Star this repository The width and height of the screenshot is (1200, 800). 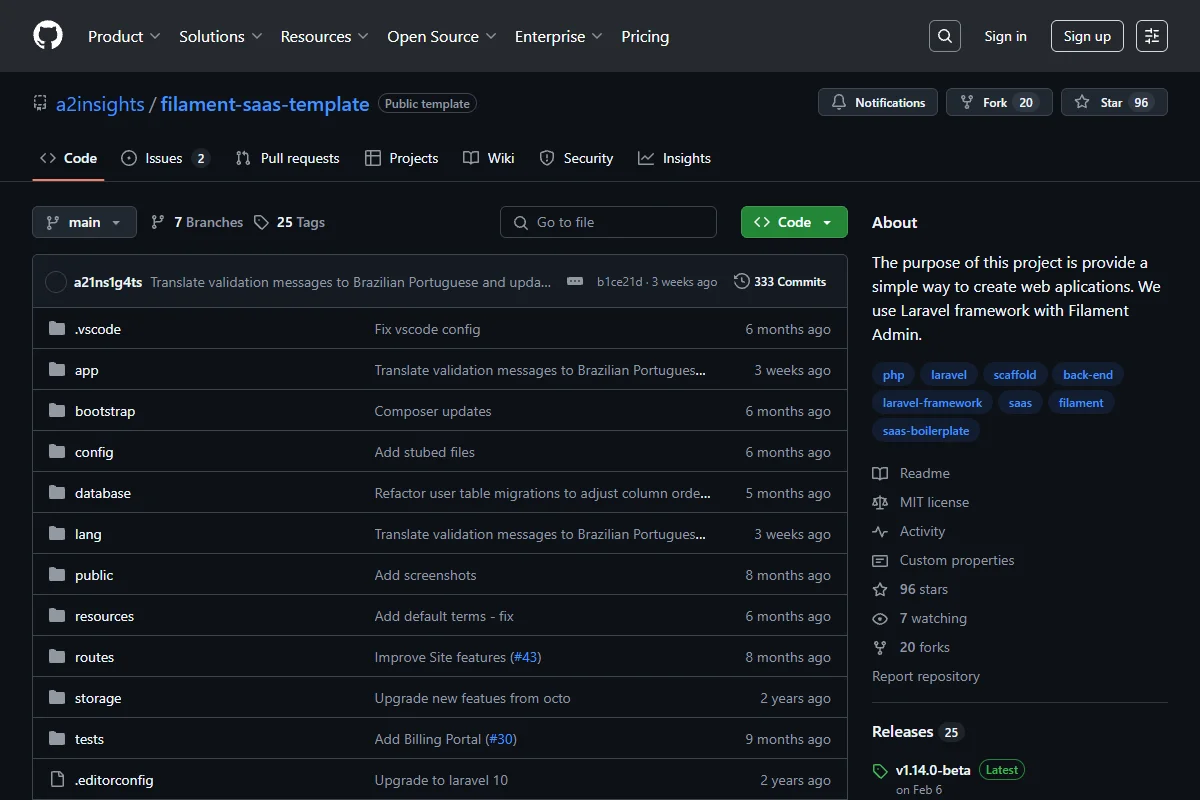pos(1114,102)
